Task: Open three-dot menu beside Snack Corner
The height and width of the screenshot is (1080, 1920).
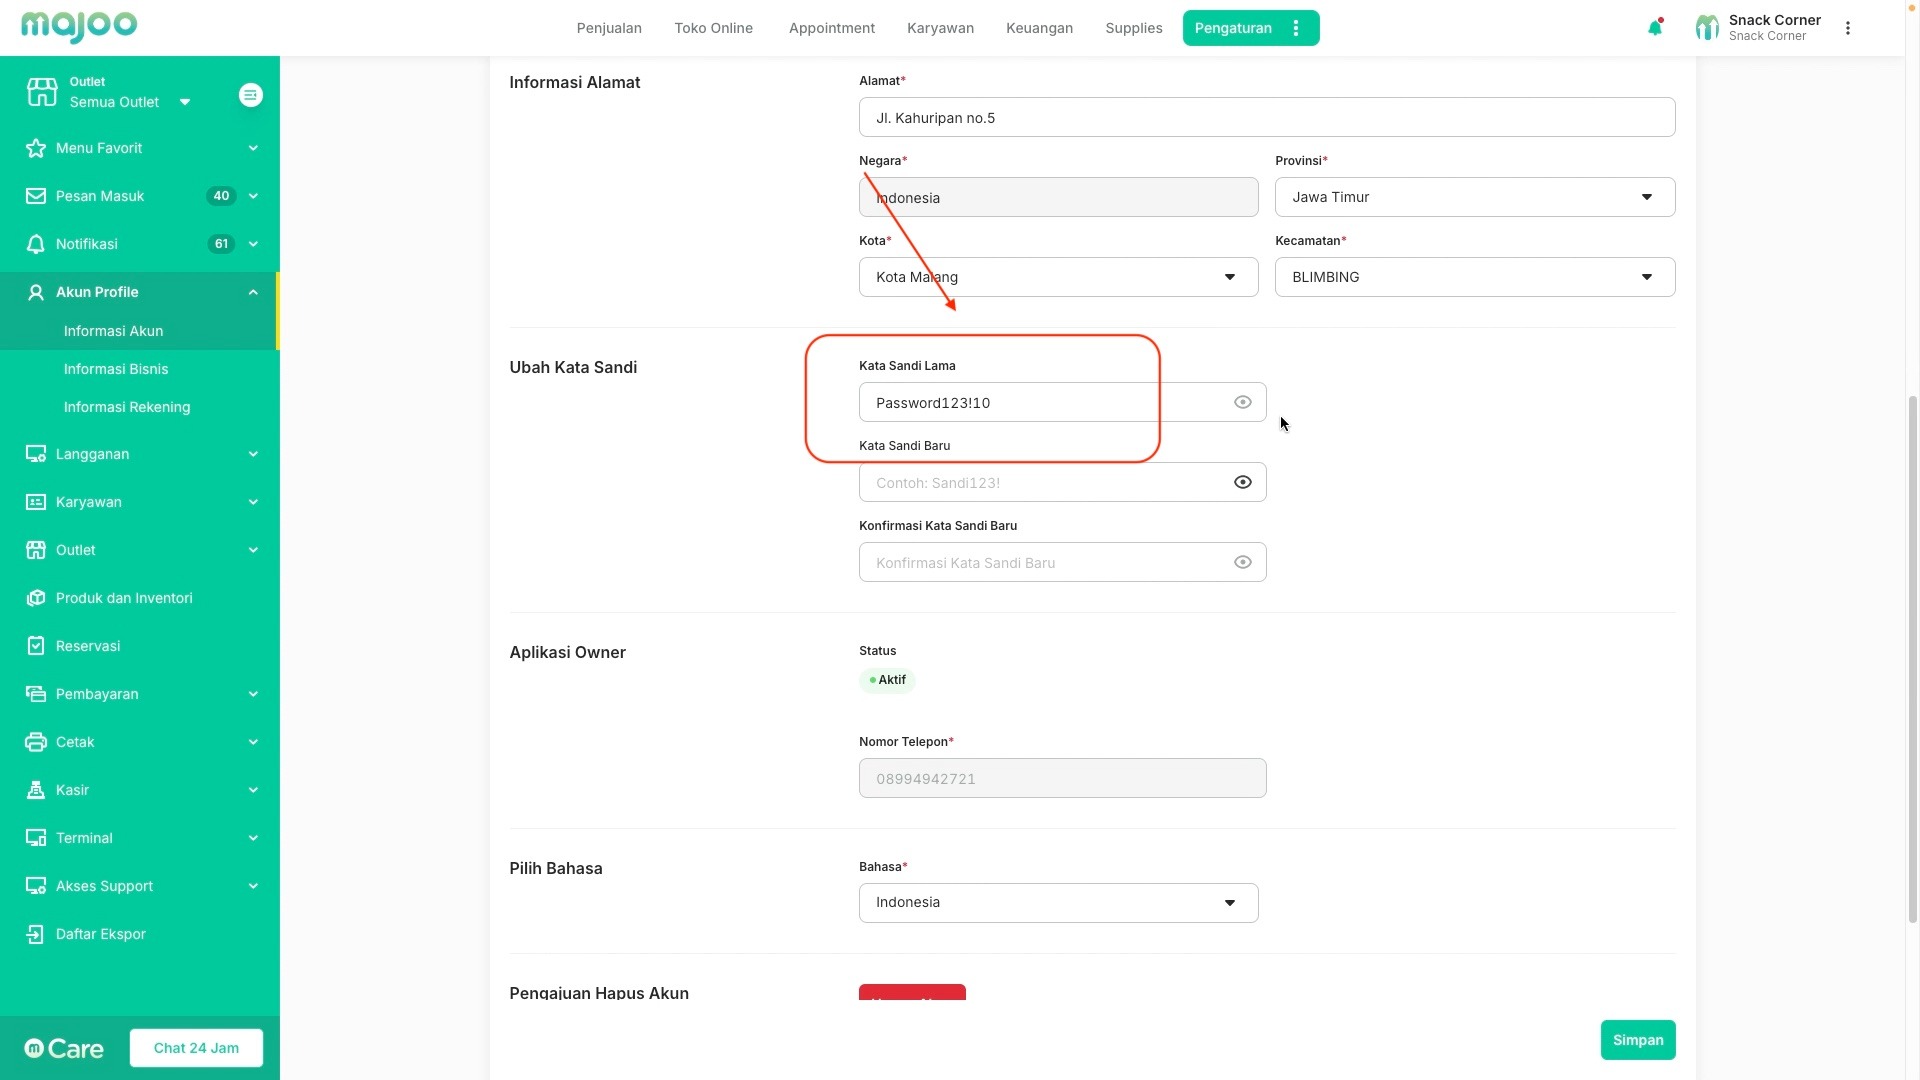Action: click(1848, 28)
